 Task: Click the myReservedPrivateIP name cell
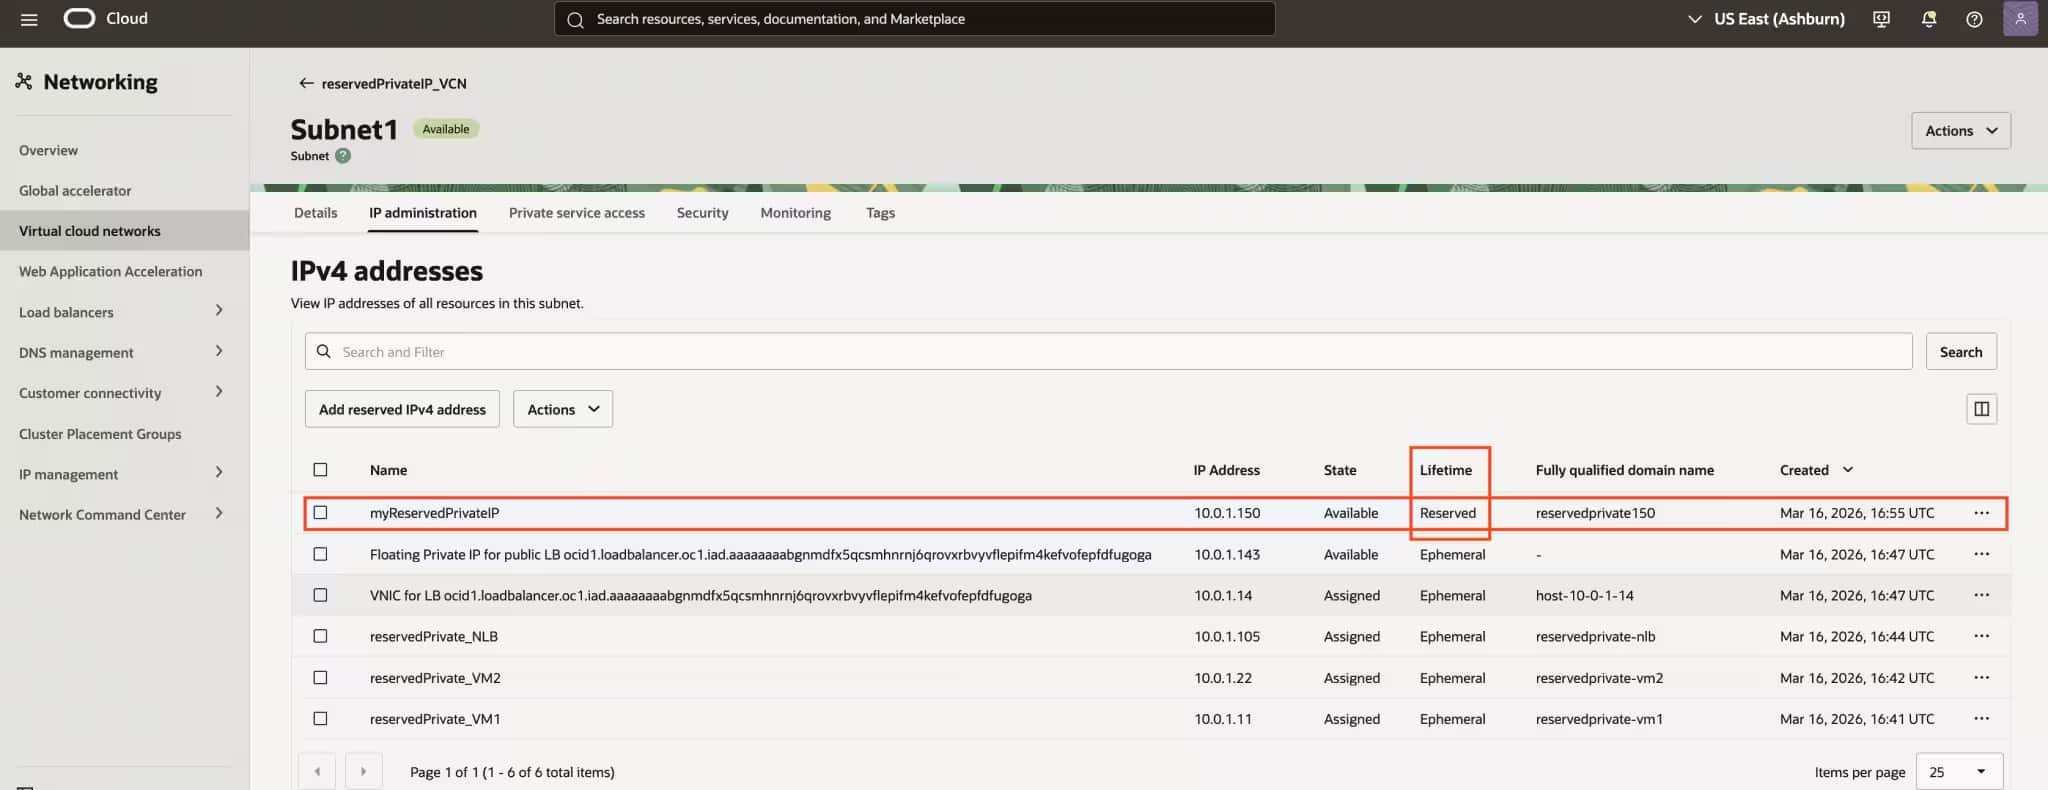434,513
